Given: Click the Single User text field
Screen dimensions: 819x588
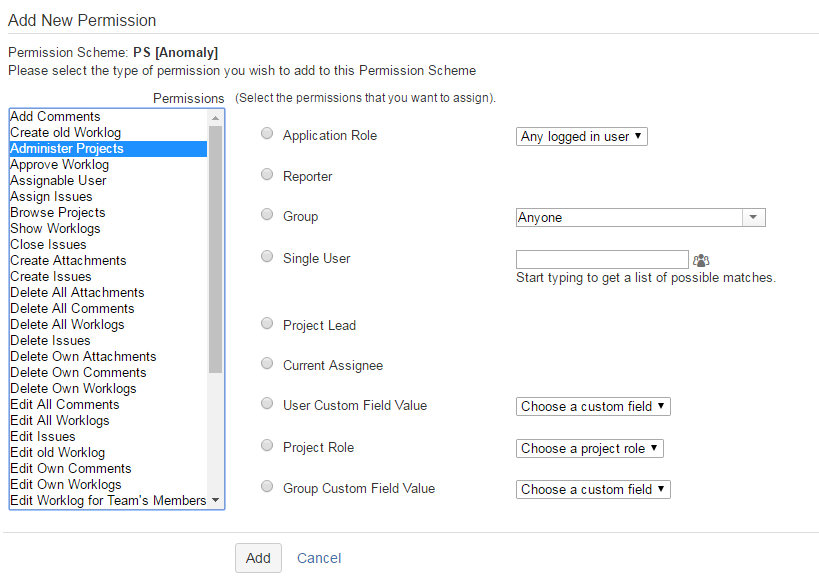Looking at the screenshot, I should coord(602,260).
